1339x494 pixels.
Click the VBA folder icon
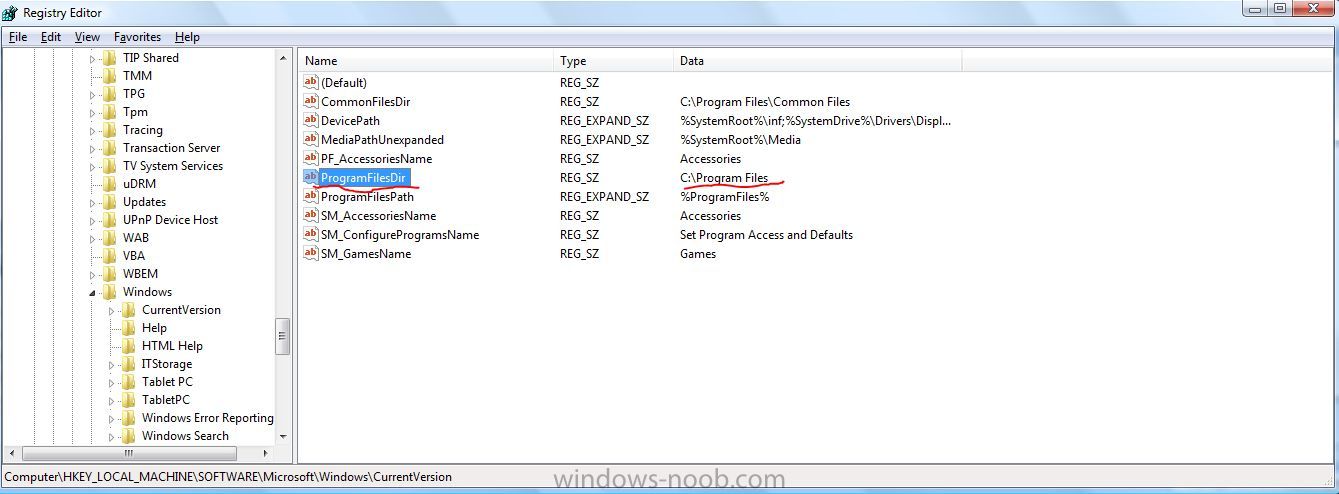[x=110, y=256]
